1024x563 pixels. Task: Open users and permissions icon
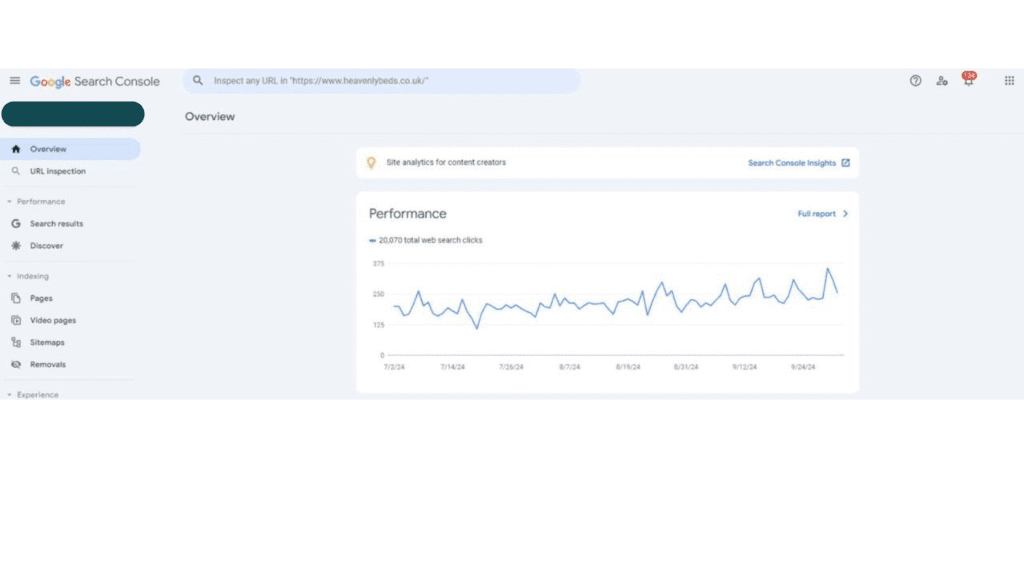pyautogui.click(x=942, y=81)
